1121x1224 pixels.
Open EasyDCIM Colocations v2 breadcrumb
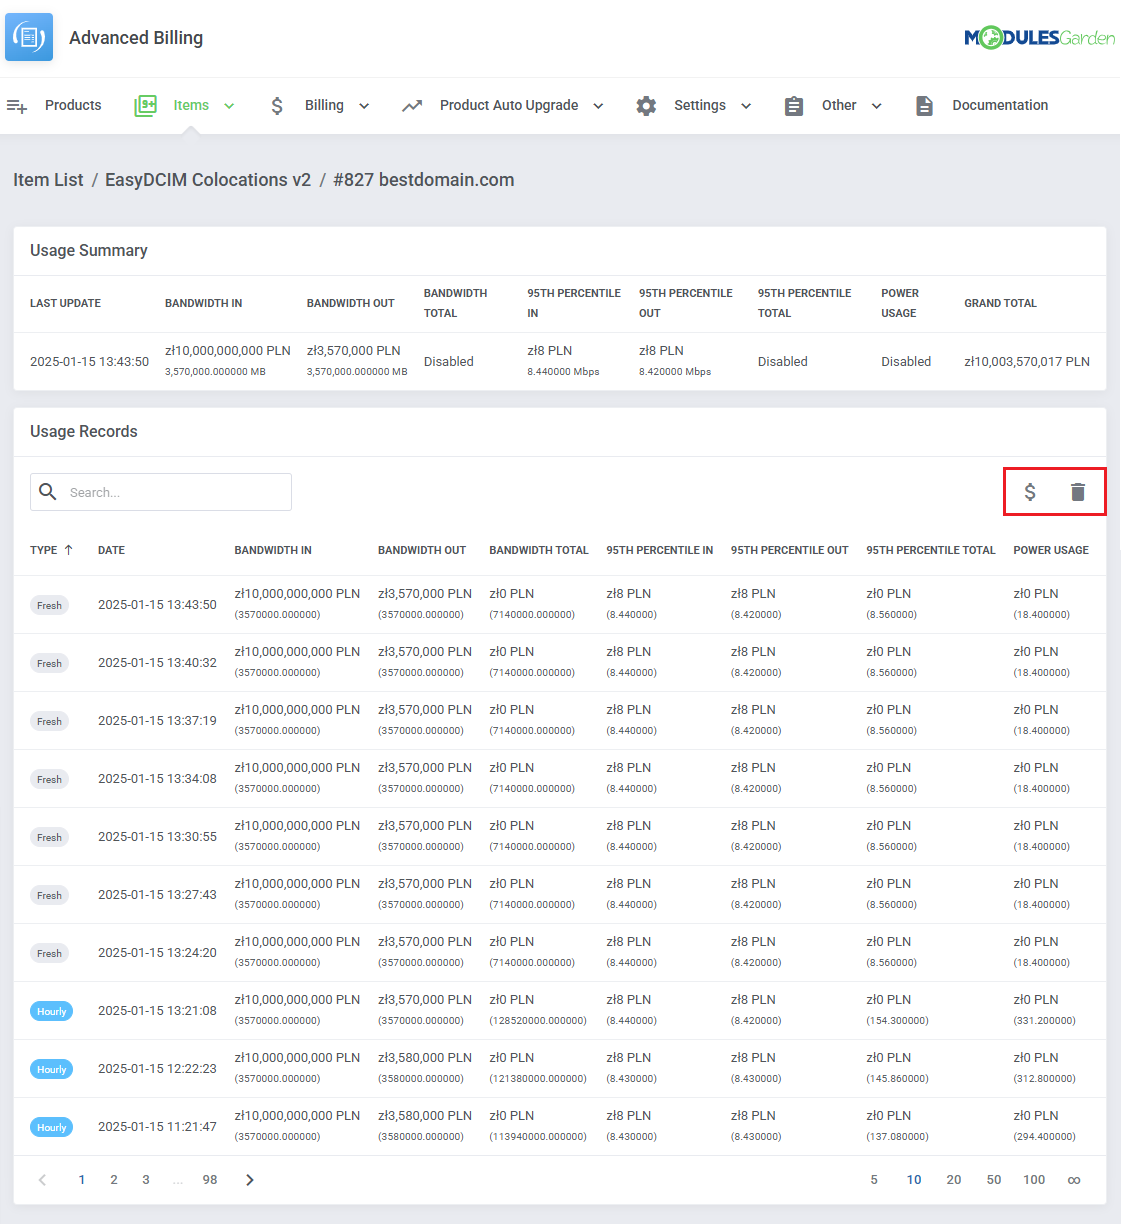click(x=208, y=180)
